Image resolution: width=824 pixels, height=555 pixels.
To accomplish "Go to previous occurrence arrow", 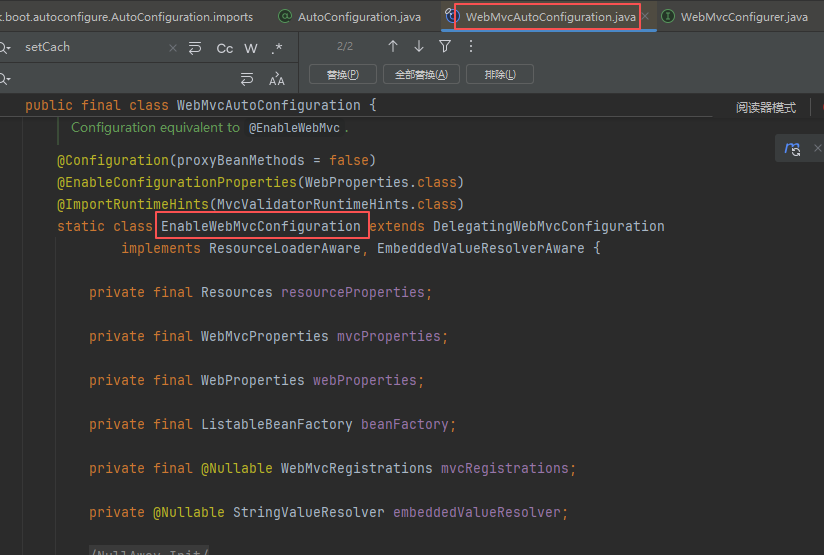I will coord(393,46).
